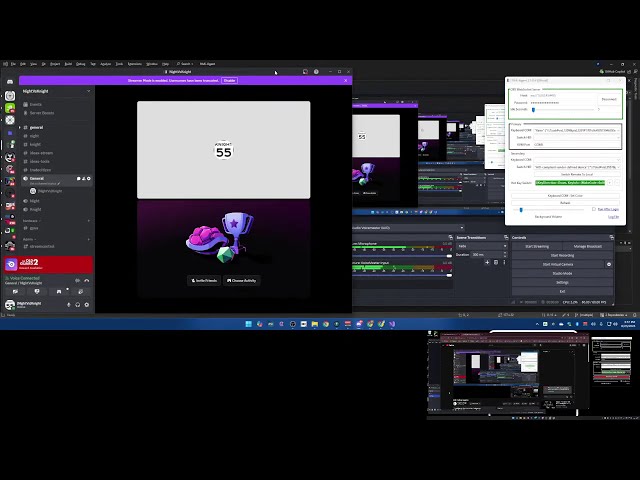Viewport: 640px width, 480px height.
Task: Click Start Streaming in OBS Controls
Action: click(537, 247)
